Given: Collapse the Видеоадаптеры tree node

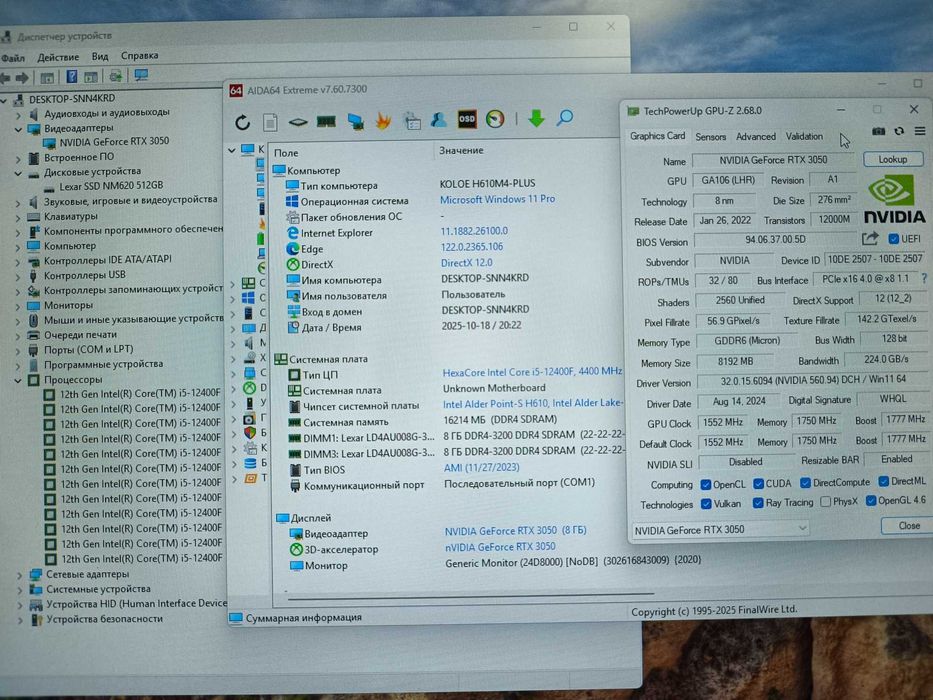Looking at the screenshot, I should point(18,129).
